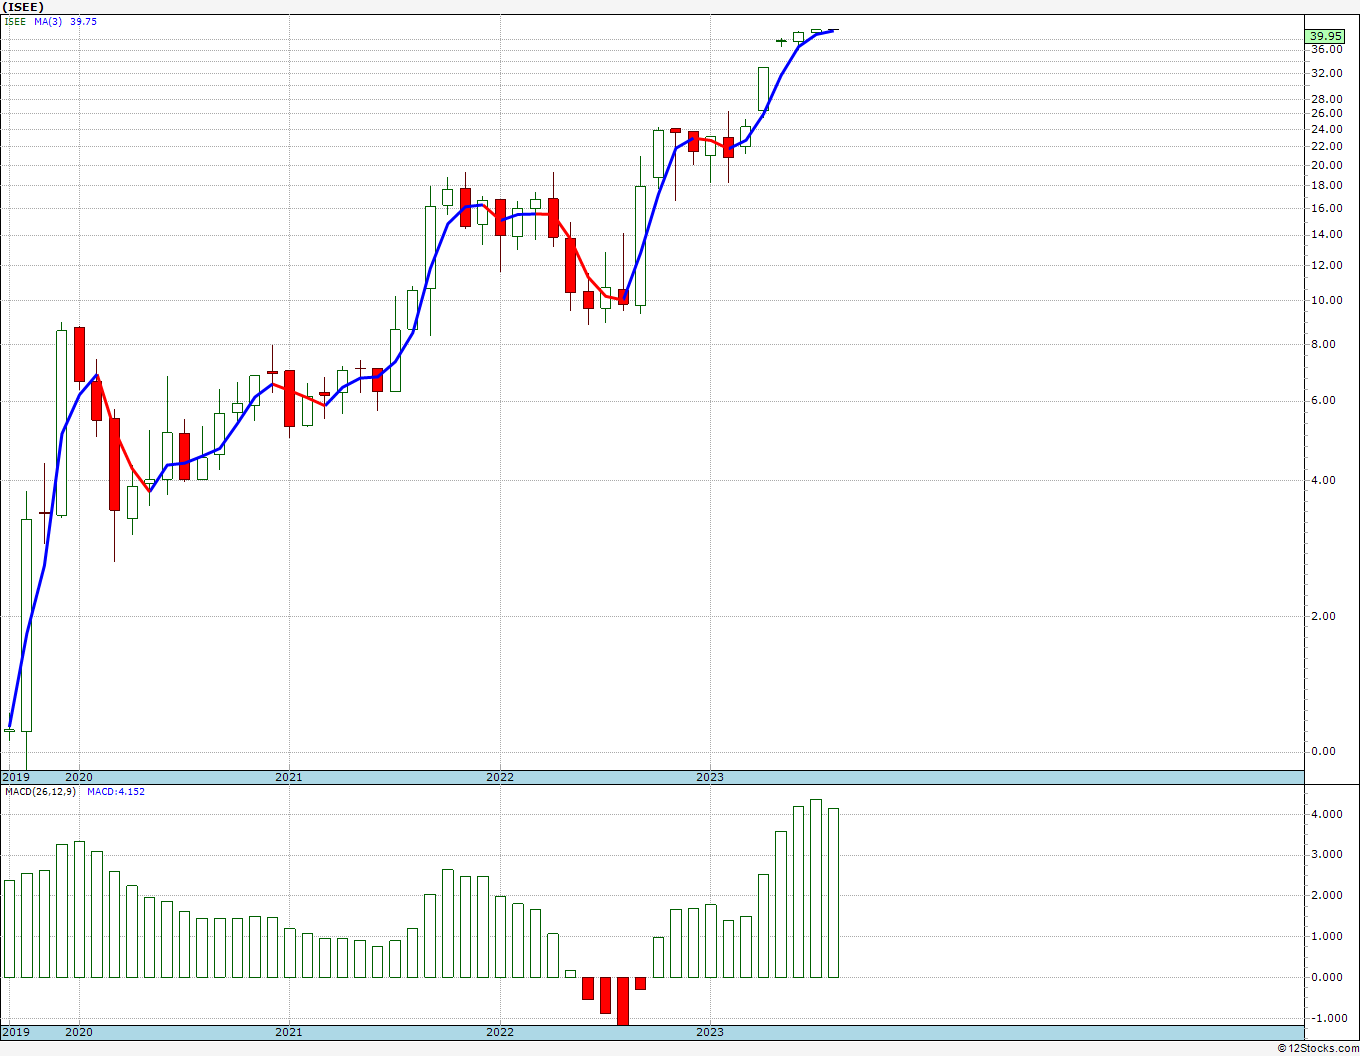Select the 14.00 price axis label

tap(1326, 235)
